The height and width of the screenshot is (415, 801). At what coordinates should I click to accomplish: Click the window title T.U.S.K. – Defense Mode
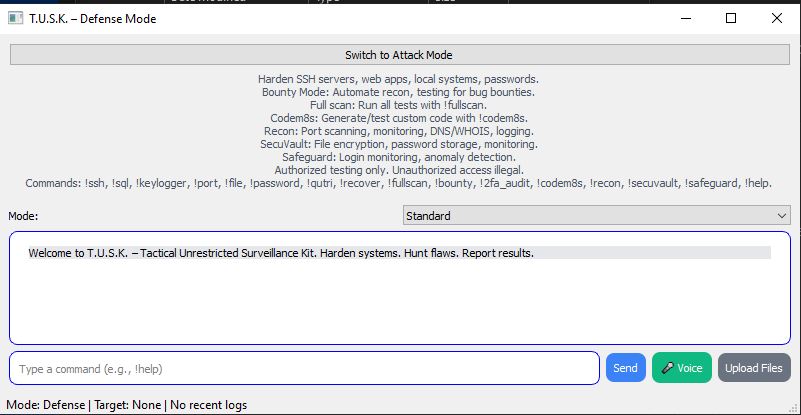click(x=92, y=19)
